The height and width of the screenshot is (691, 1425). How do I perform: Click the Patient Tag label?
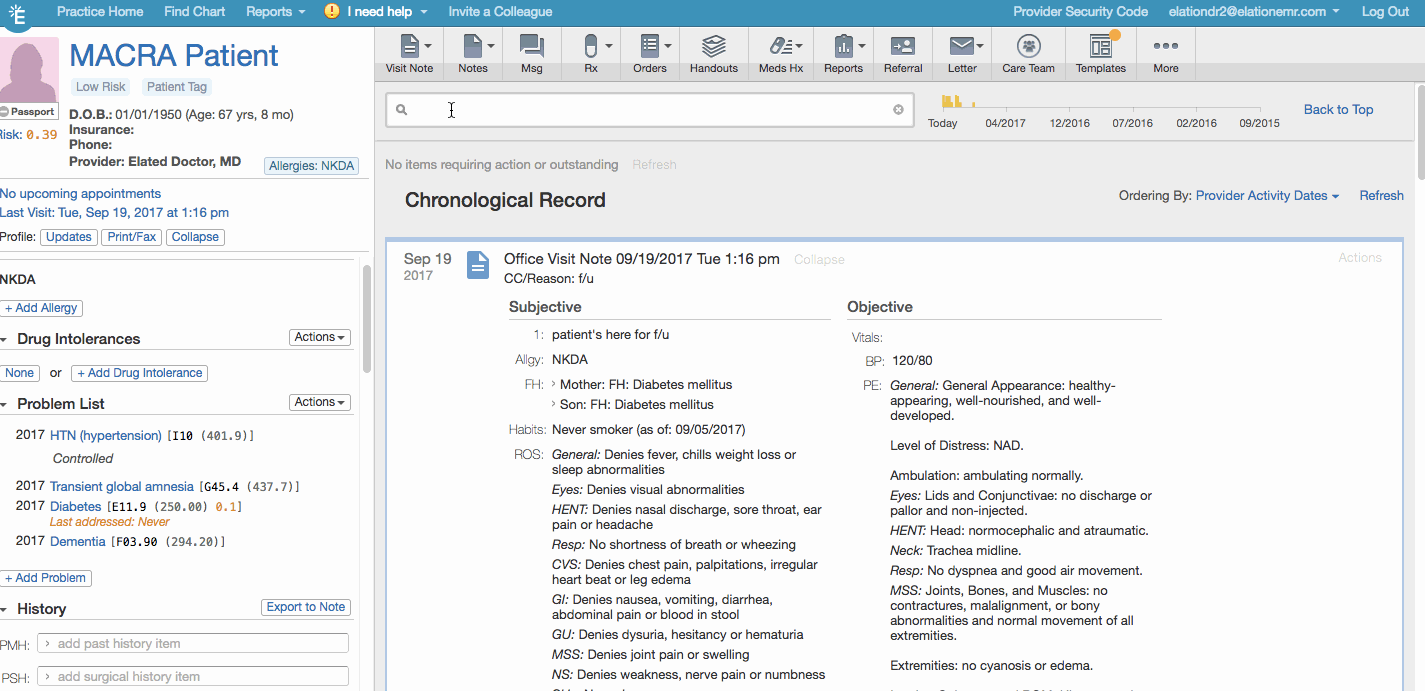coord(177,87)
